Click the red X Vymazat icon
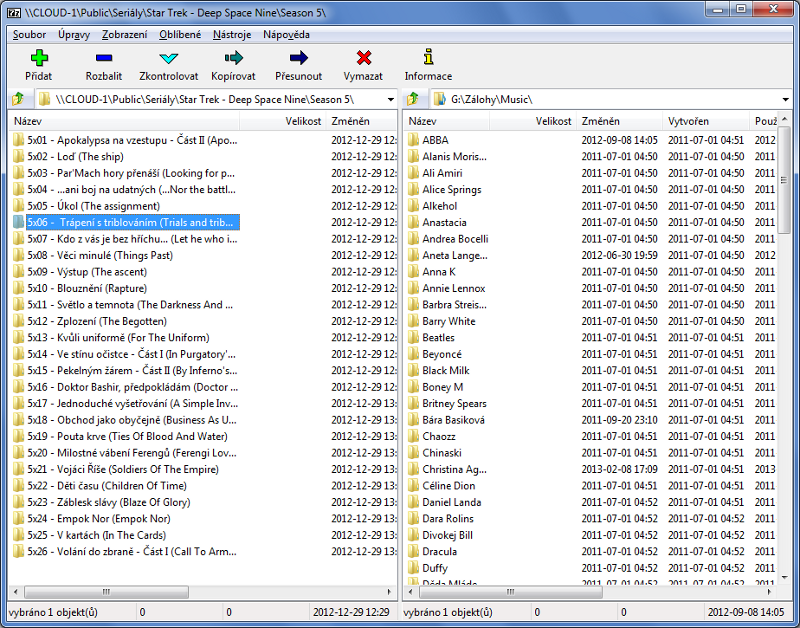 tap(363, 59)
